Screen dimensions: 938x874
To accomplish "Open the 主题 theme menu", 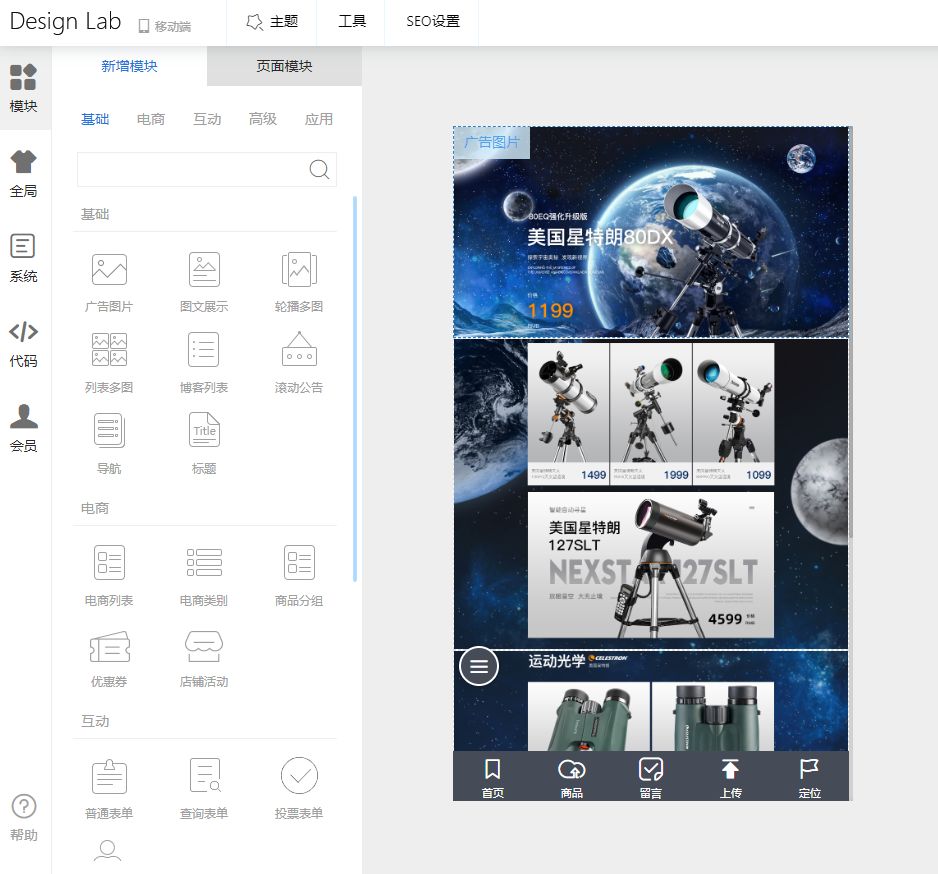I will click(272, 22).
